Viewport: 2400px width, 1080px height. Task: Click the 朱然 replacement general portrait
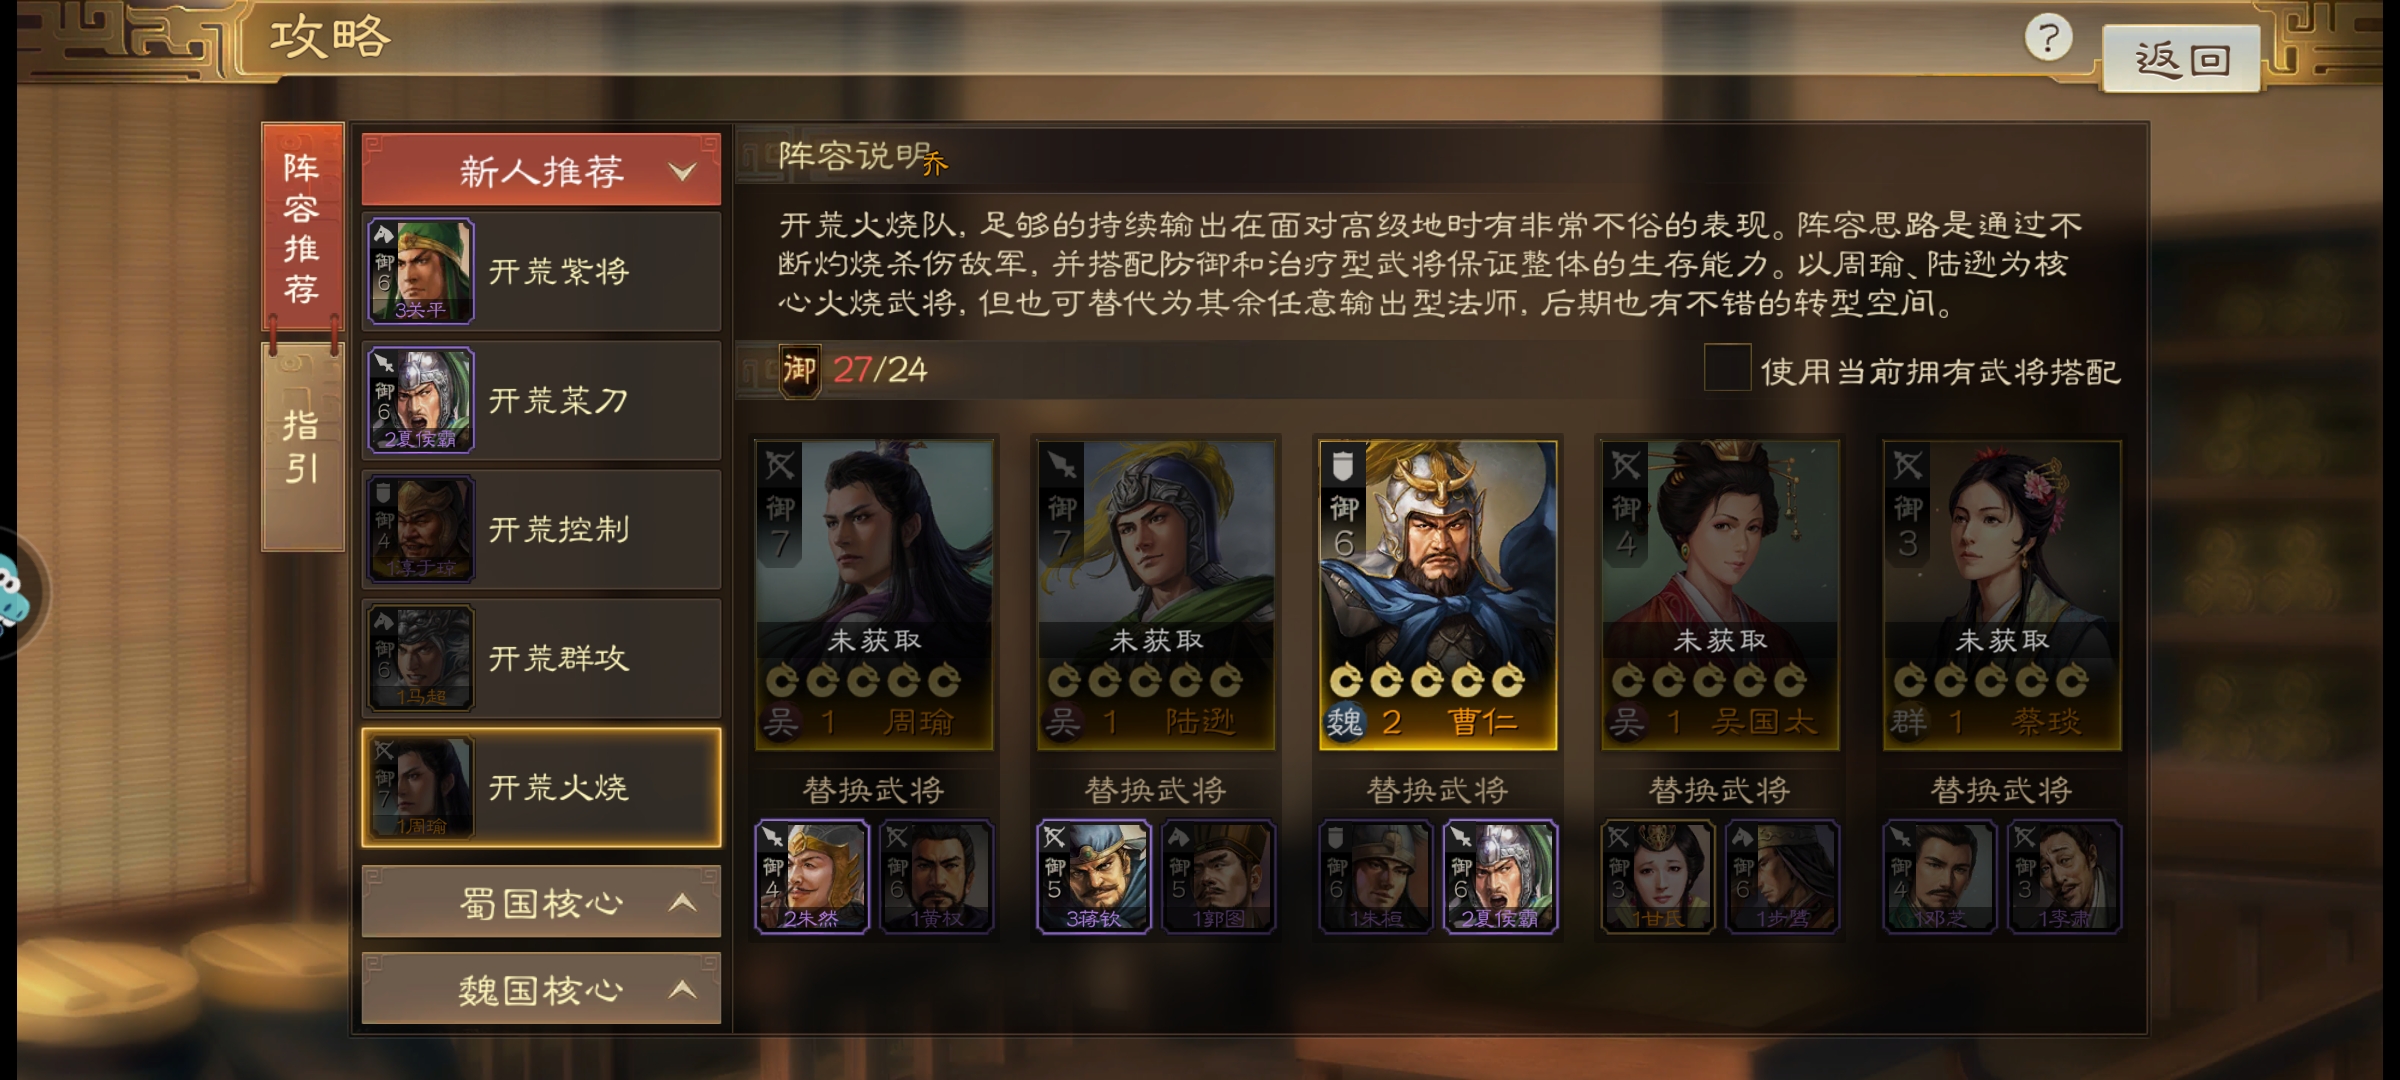811,877
